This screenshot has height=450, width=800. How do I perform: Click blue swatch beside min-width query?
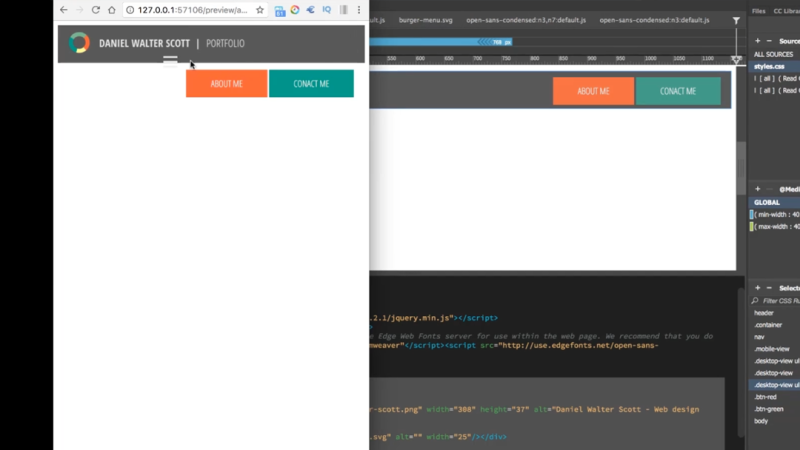(751, 215)
